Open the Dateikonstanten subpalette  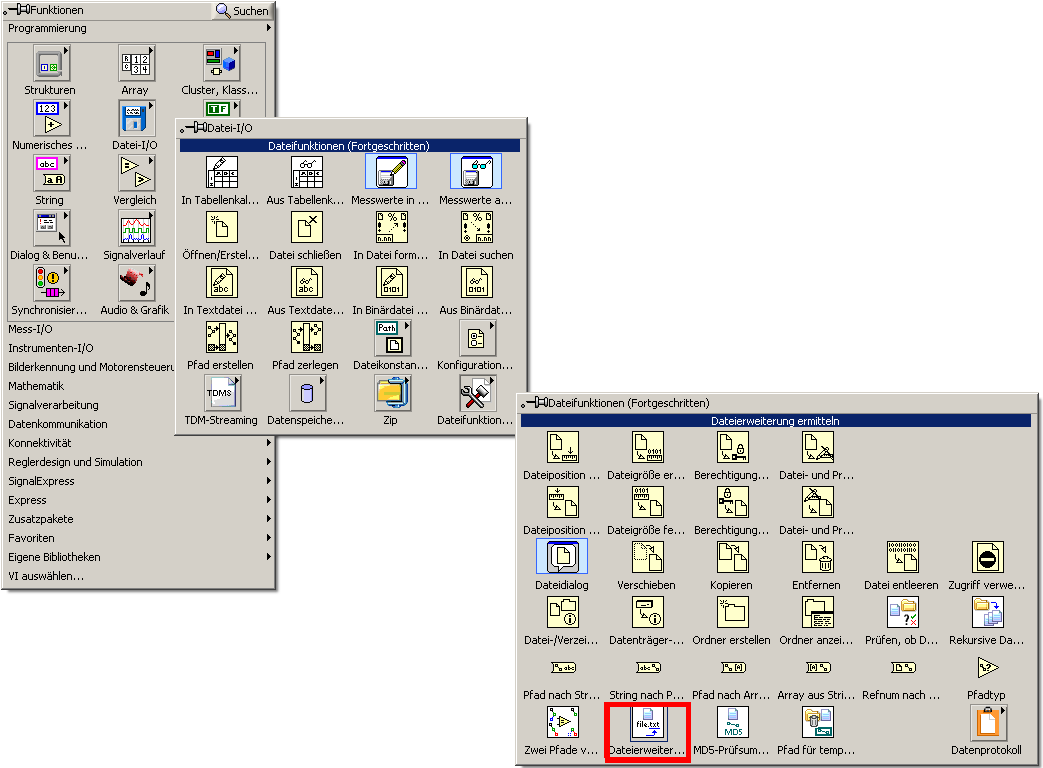tap(392, 338)
